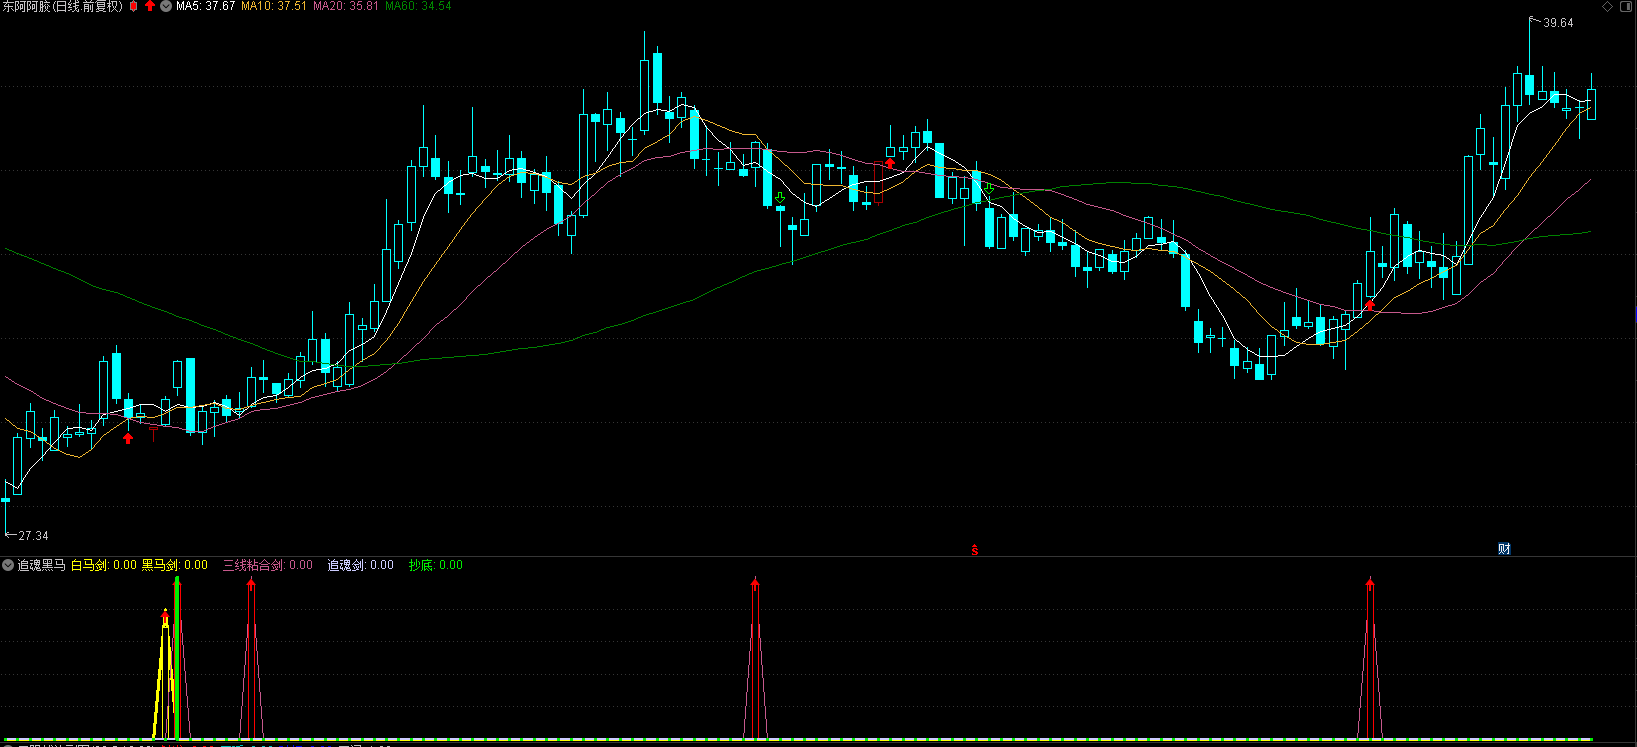
Task: Click the 财 finance marker on the timeline
Action: 1504,548
